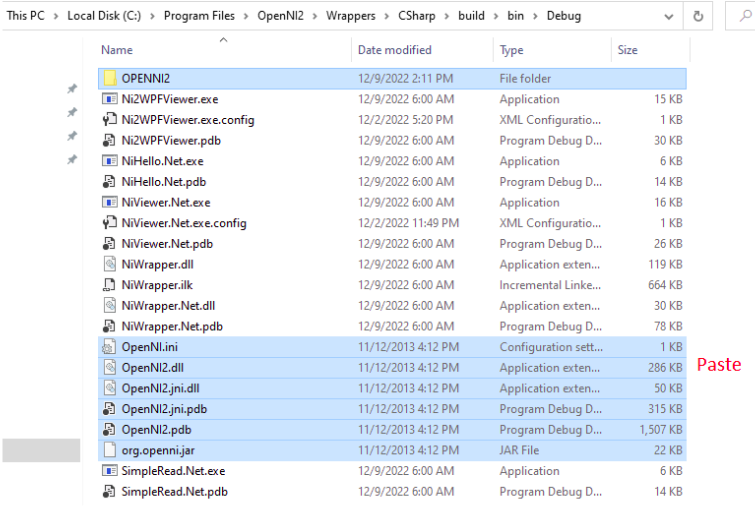This screenshot has height=511, width=755.
Task: Click the Configuration sett... type cell
Action: (551, 347)
